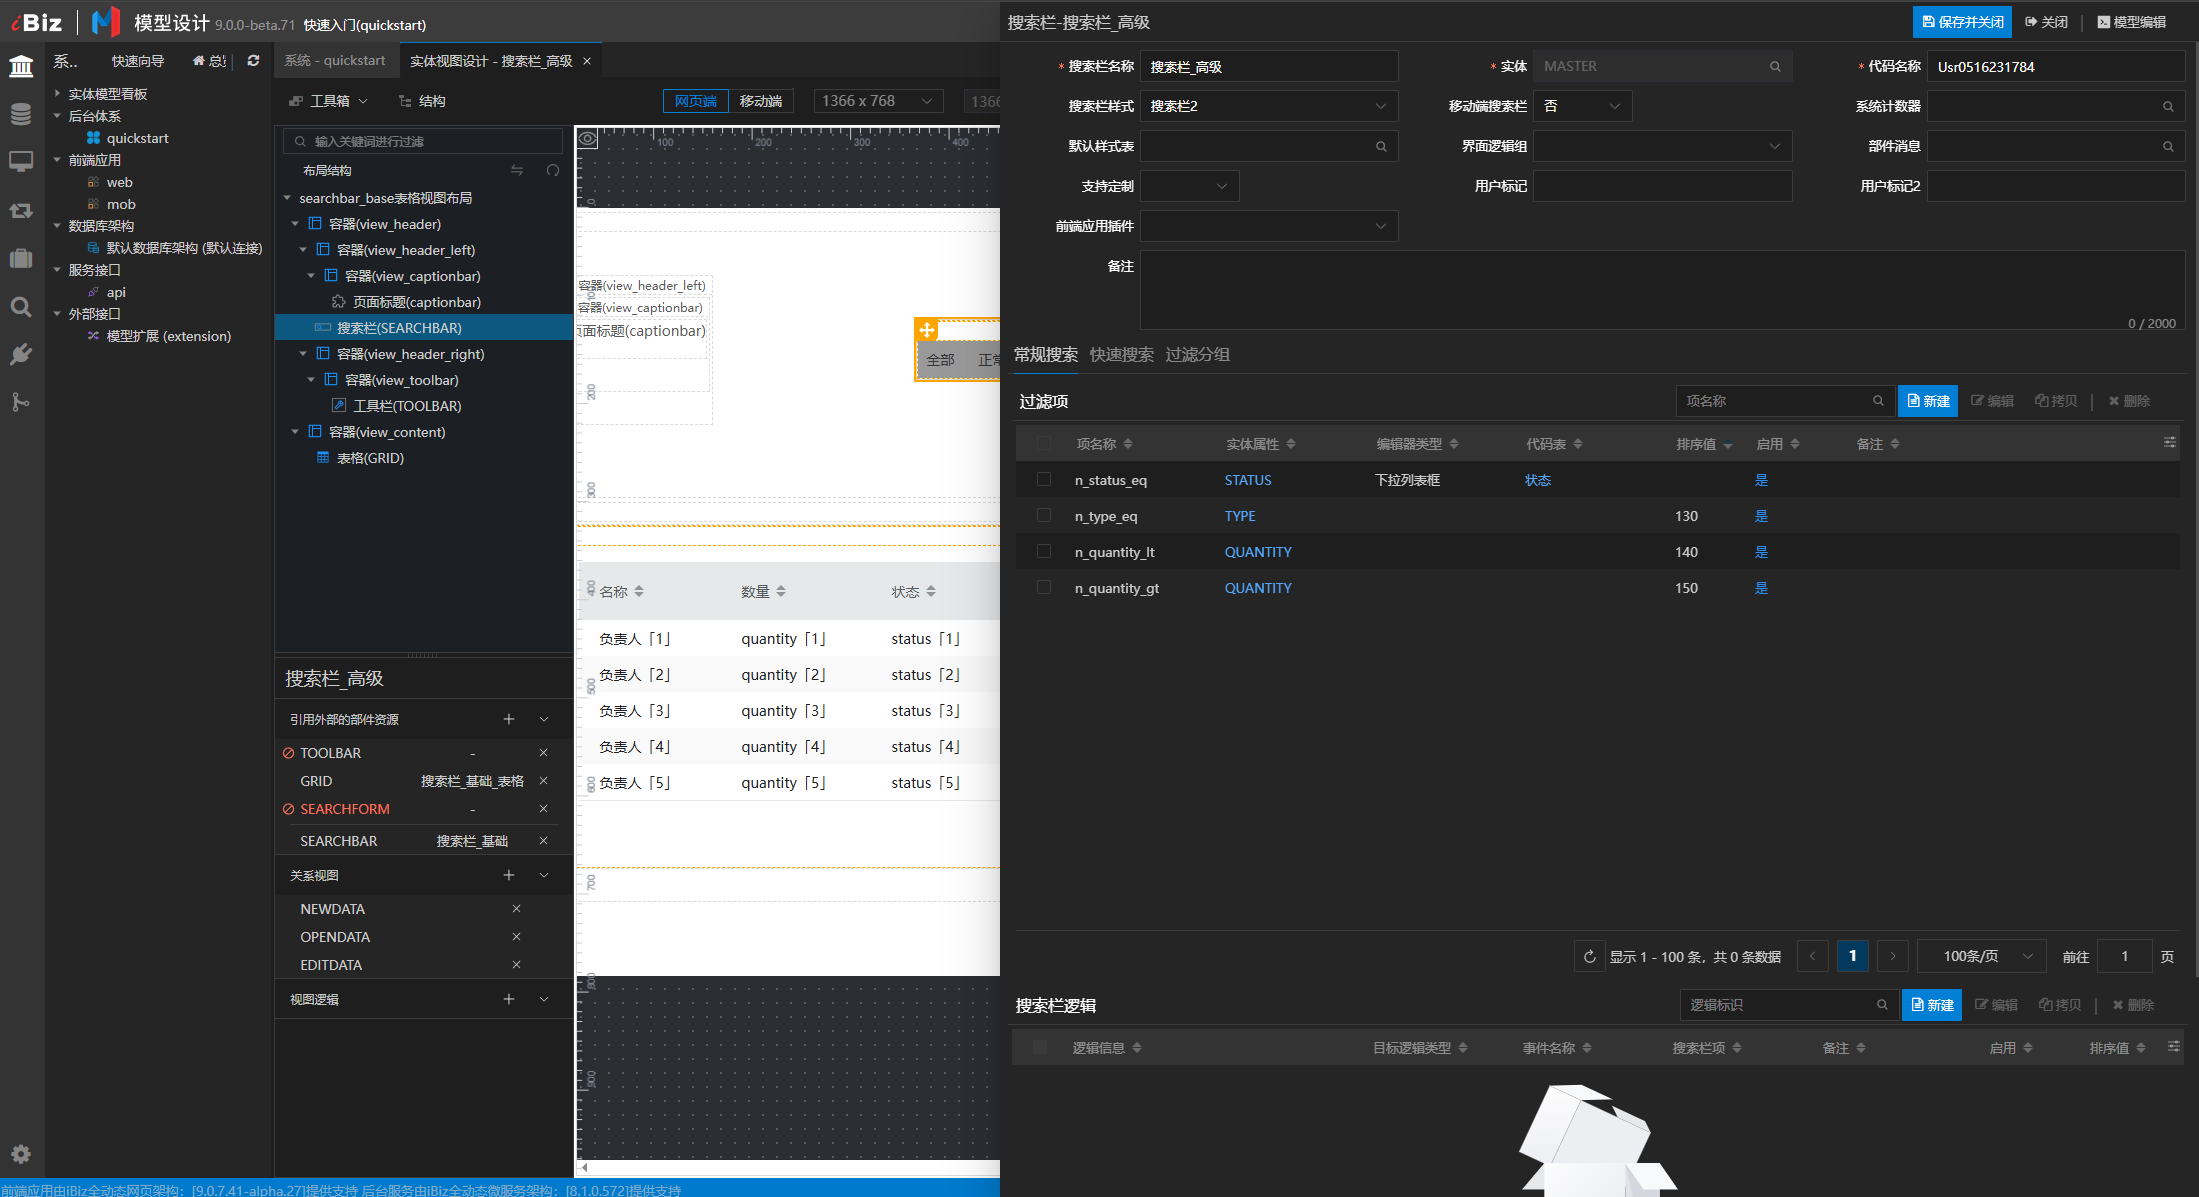This screenshot has height=1197, width=2199.
Task: Check the n_quantity_lt row checkbox
Action: click(x=1044, y=552)
